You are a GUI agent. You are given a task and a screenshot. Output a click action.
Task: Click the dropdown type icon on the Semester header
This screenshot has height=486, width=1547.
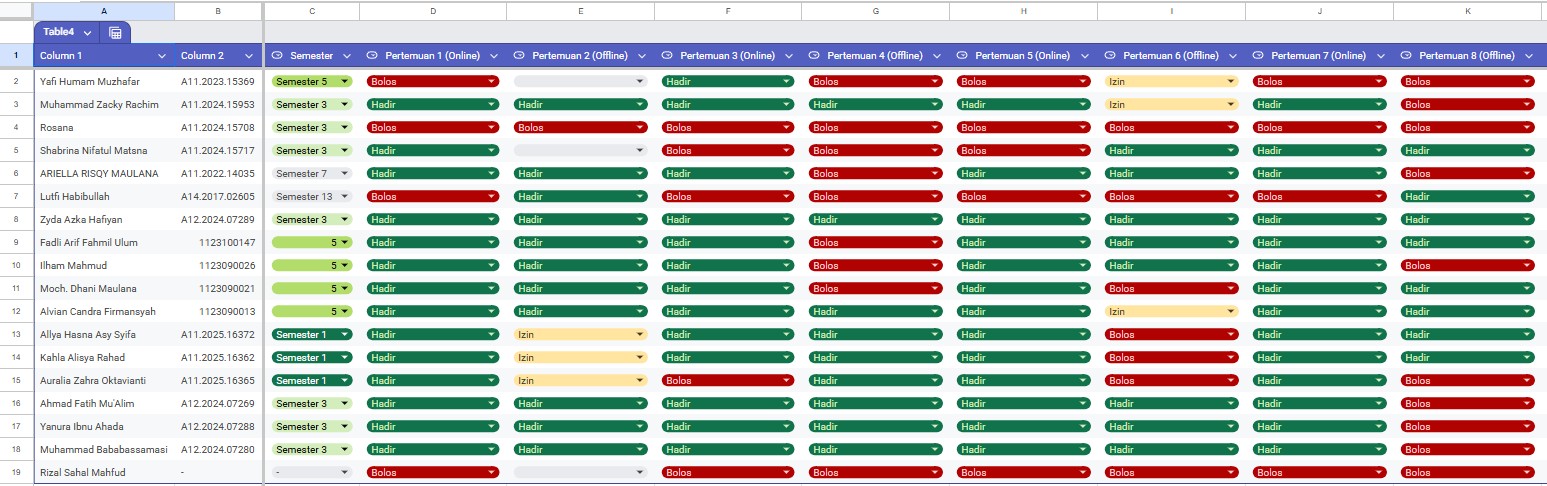pyautogui.click(x=277, y=56)
